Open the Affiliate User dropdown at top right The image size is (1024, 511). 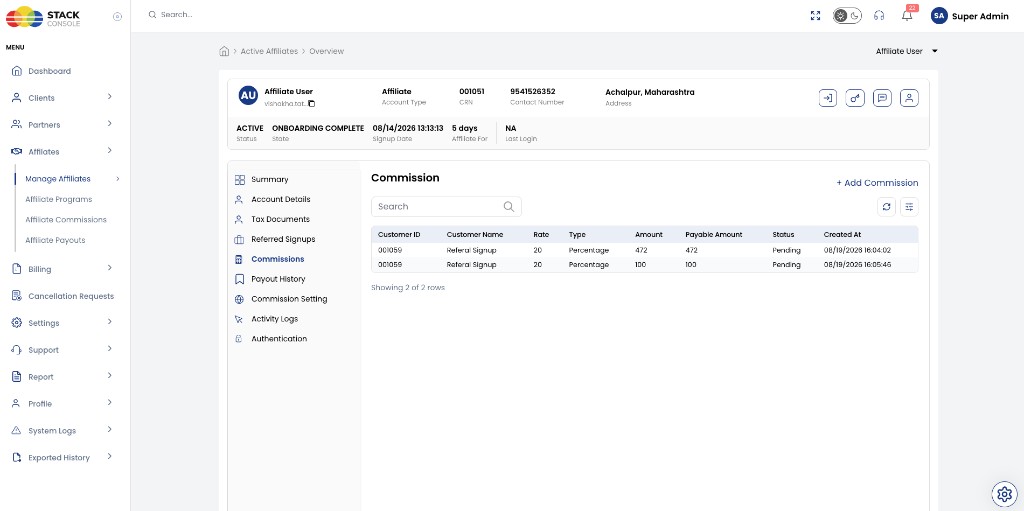tap(906, 51)
